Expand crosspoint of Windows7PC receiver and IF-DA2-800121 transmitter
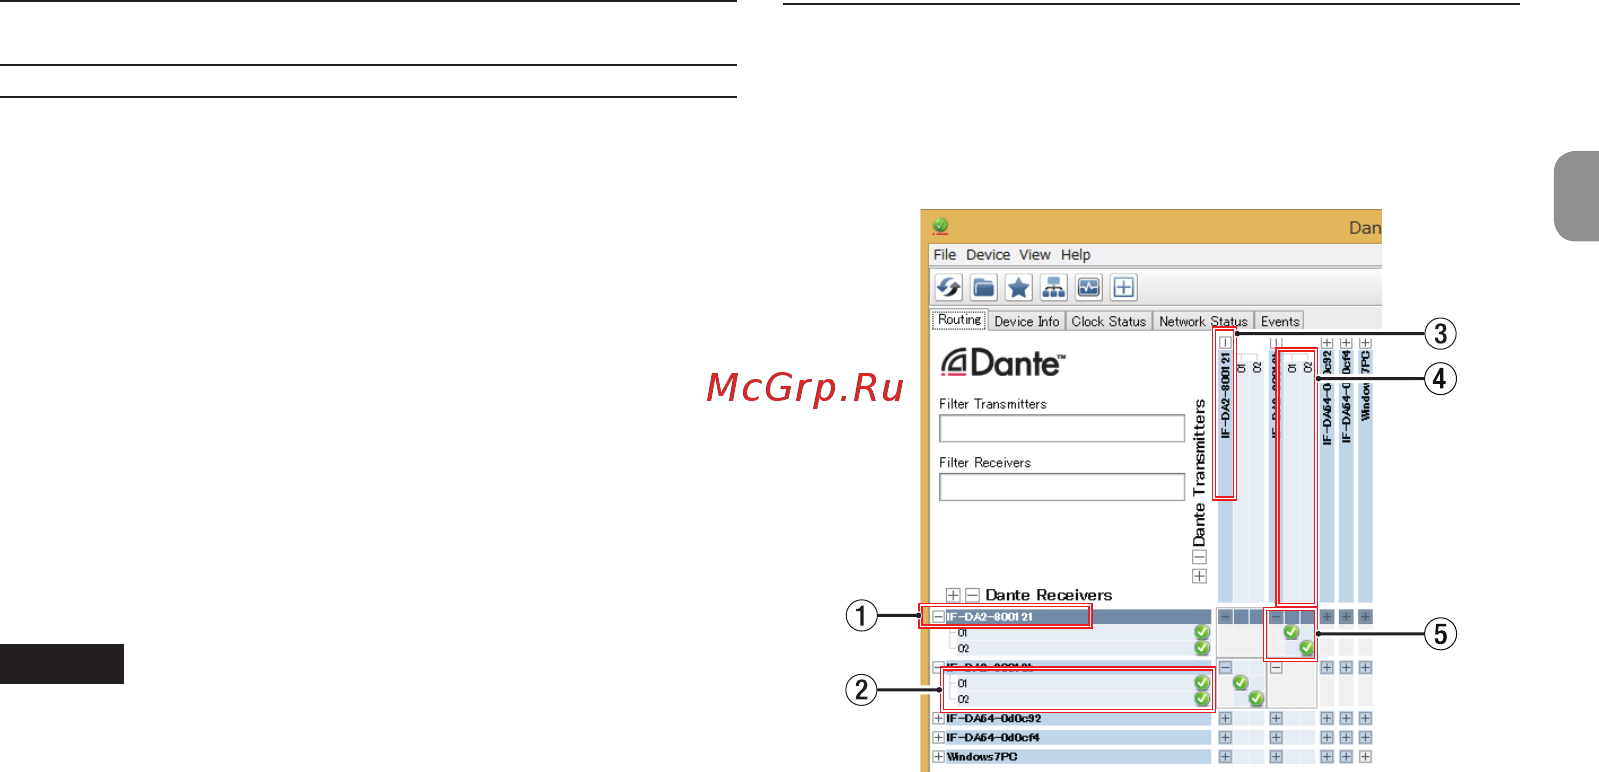 coord(1225,756)
